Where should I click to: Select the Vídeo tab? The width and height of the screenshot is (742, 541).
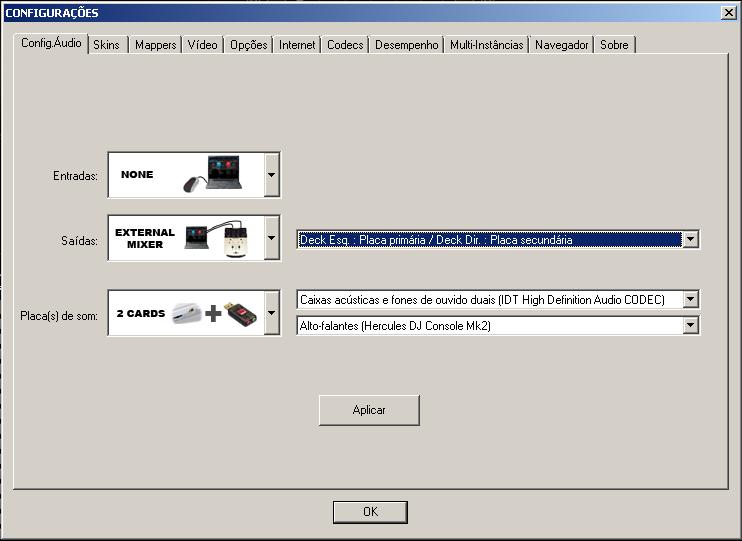[202, 45]
